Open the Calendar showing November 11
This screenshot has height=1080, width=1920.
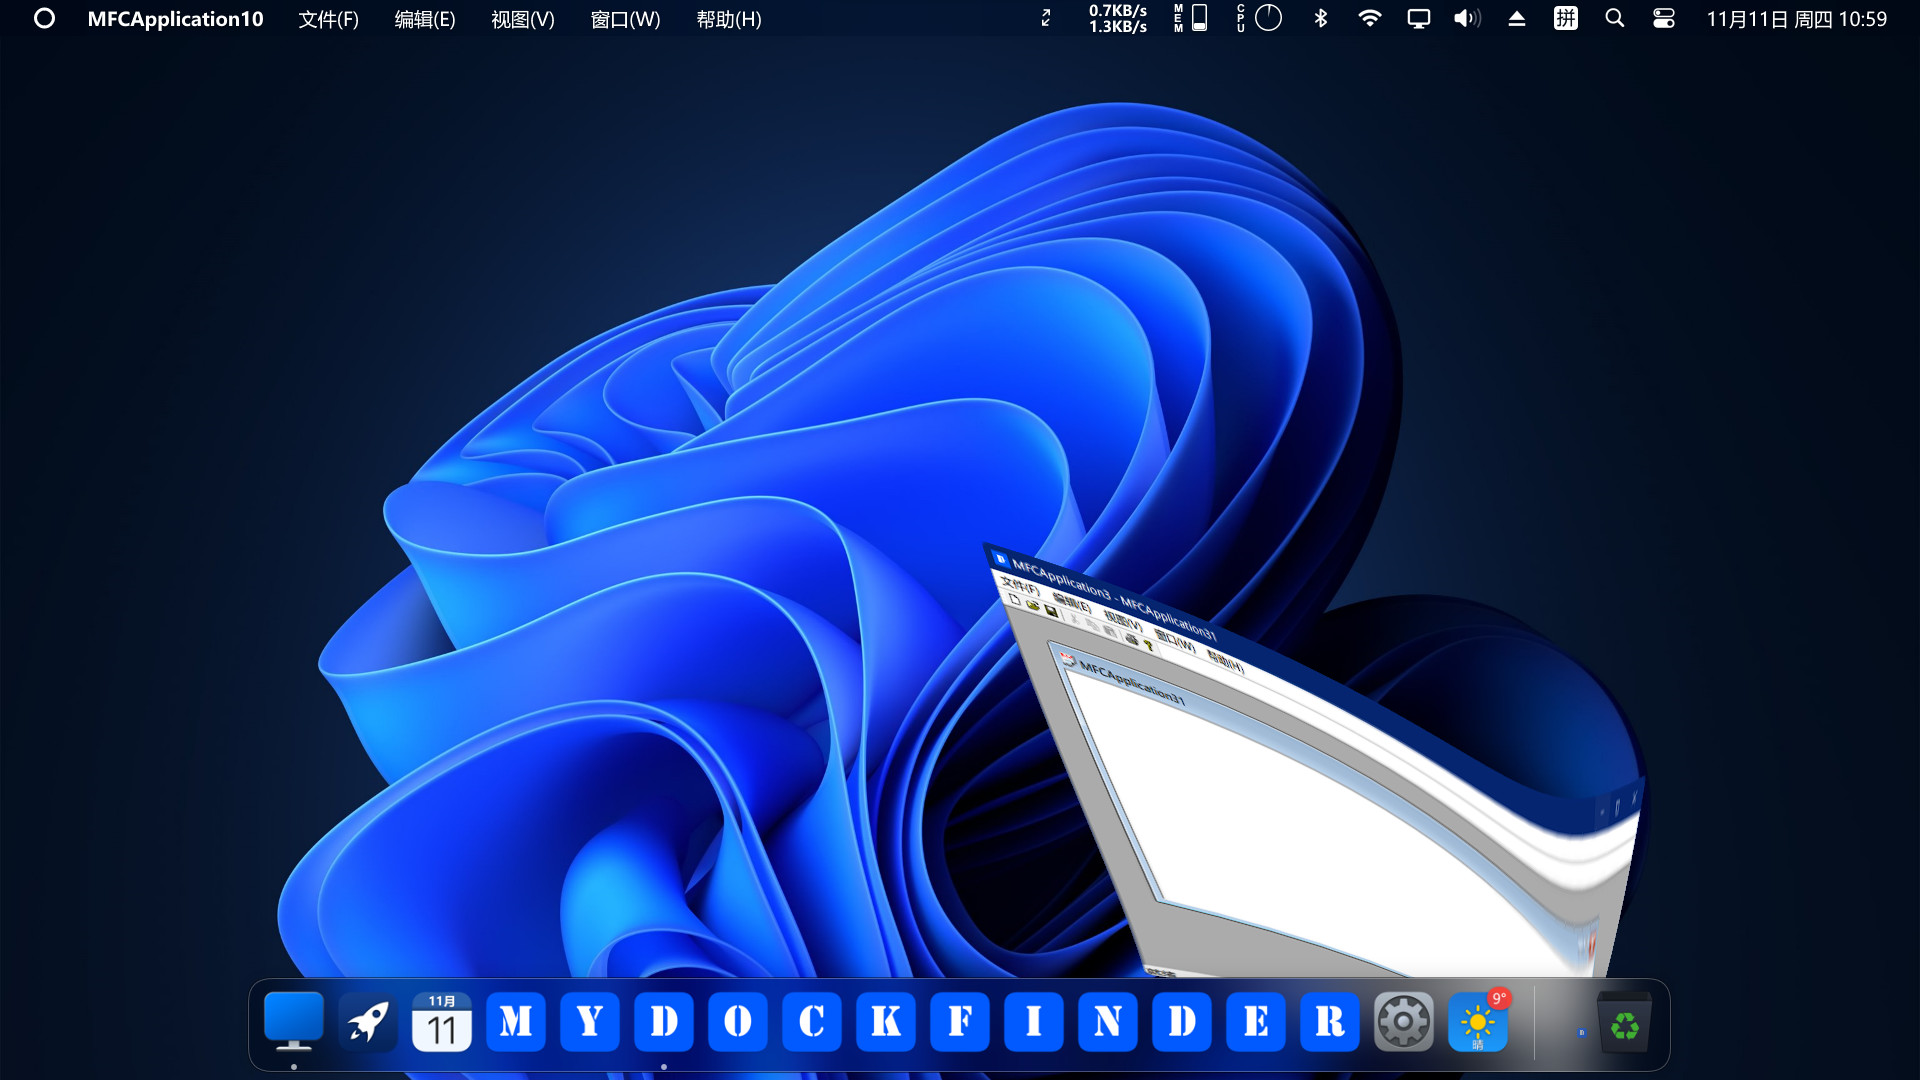pos(442,1022)
